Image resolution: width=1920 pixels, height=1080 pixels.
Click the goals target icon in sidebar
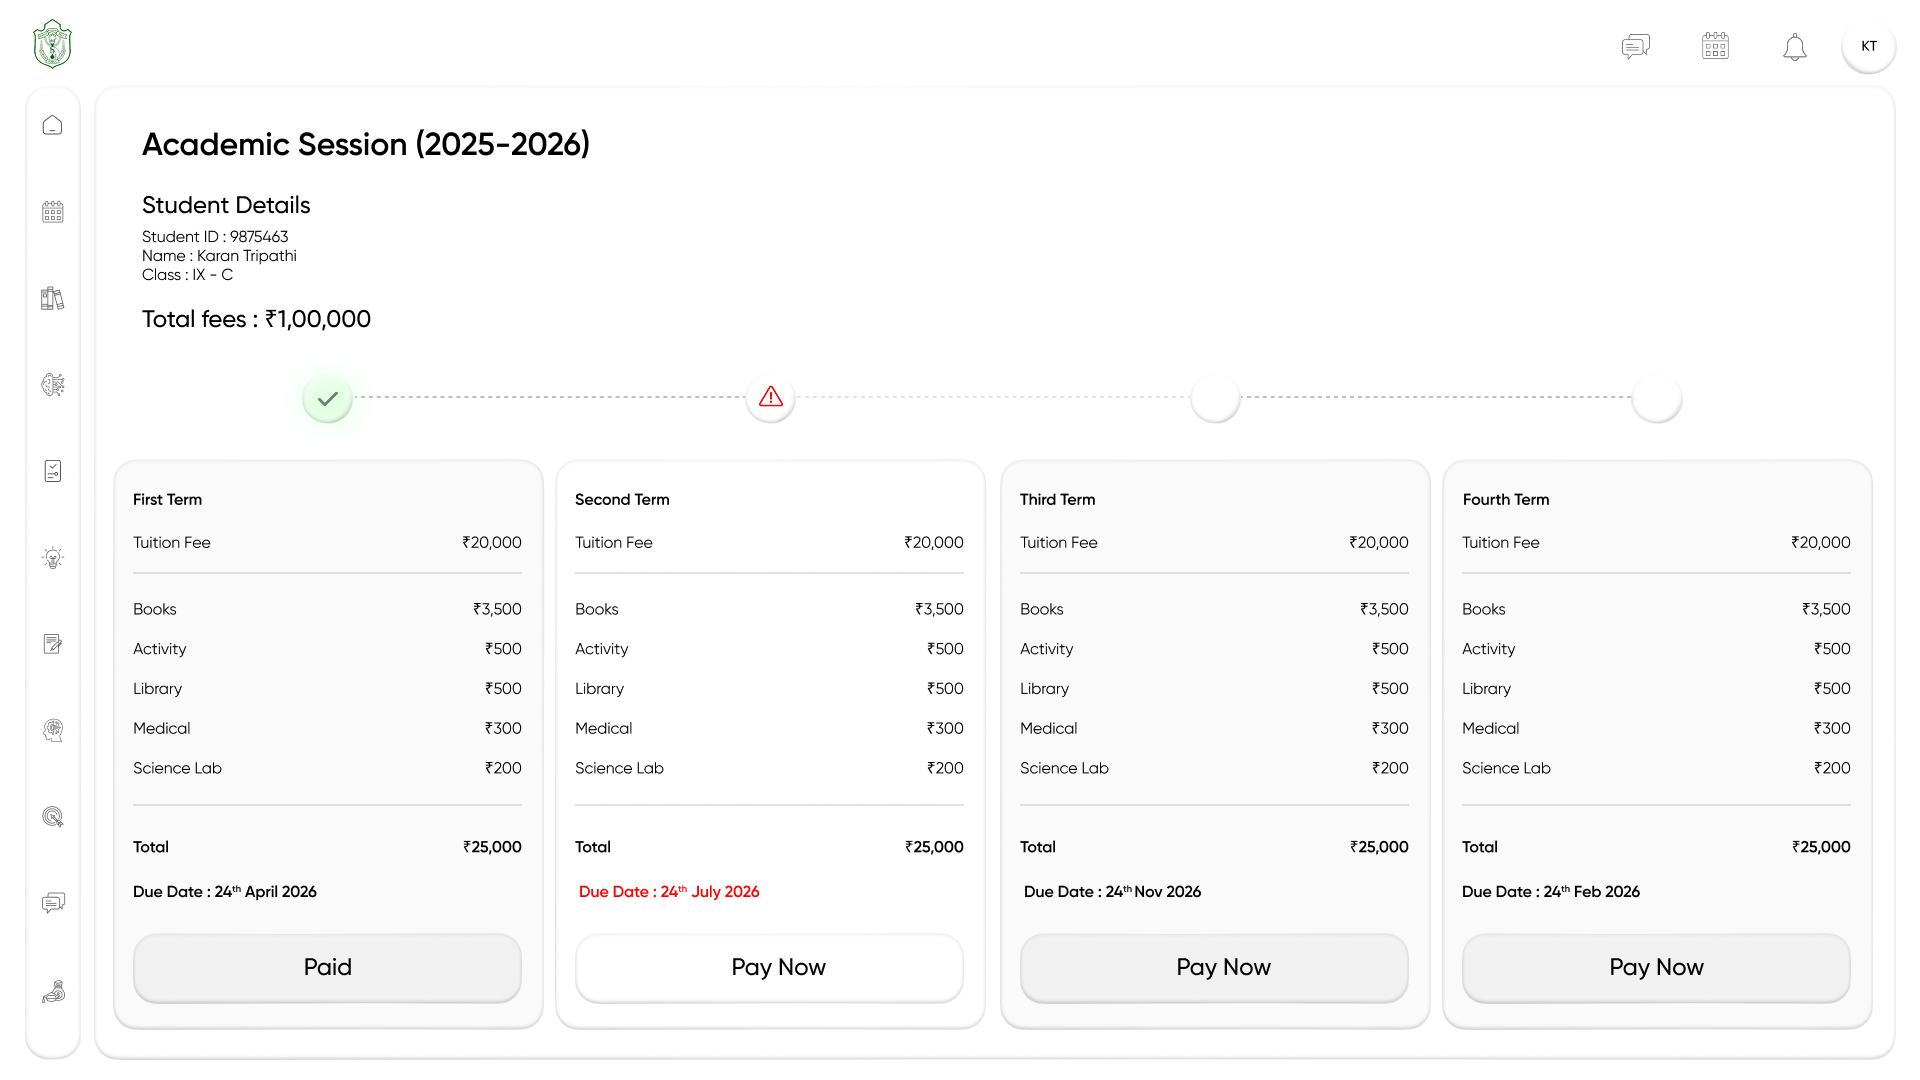52,730
